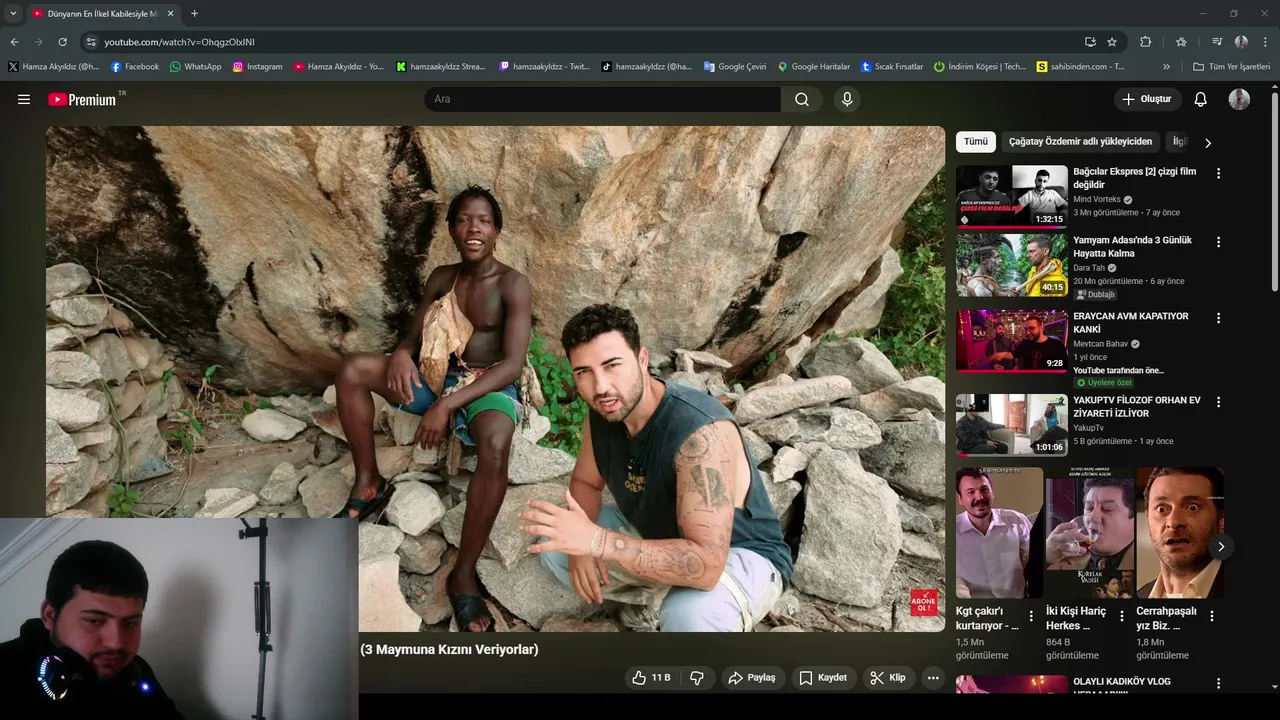The height and width of the screenshot is (720, 1280).
Task: Open the Yamyam Adası'nda 3 Günlük thumbnail
Action: (1011, 265)
